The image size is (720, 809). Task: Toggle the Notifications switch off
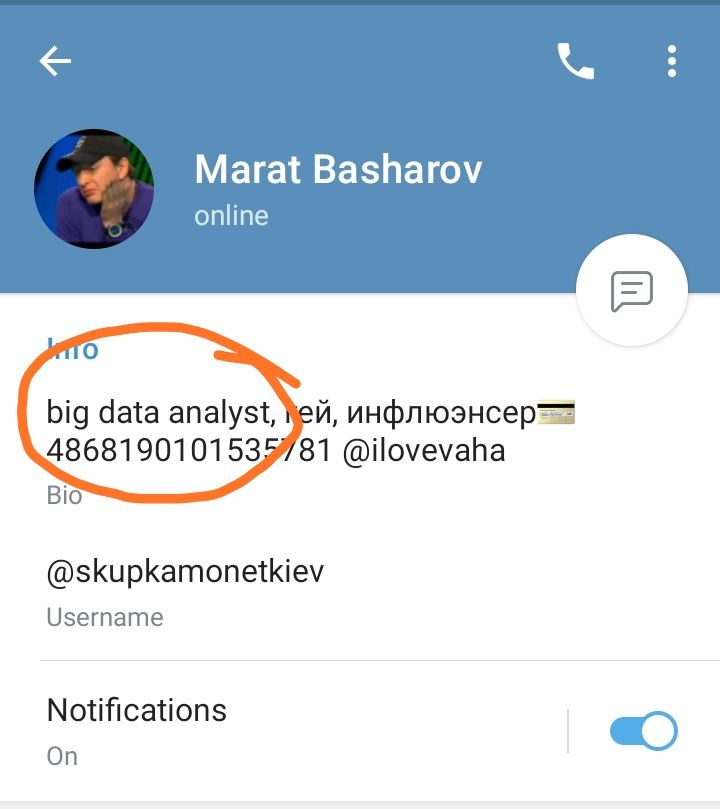[x=643, y=731]
